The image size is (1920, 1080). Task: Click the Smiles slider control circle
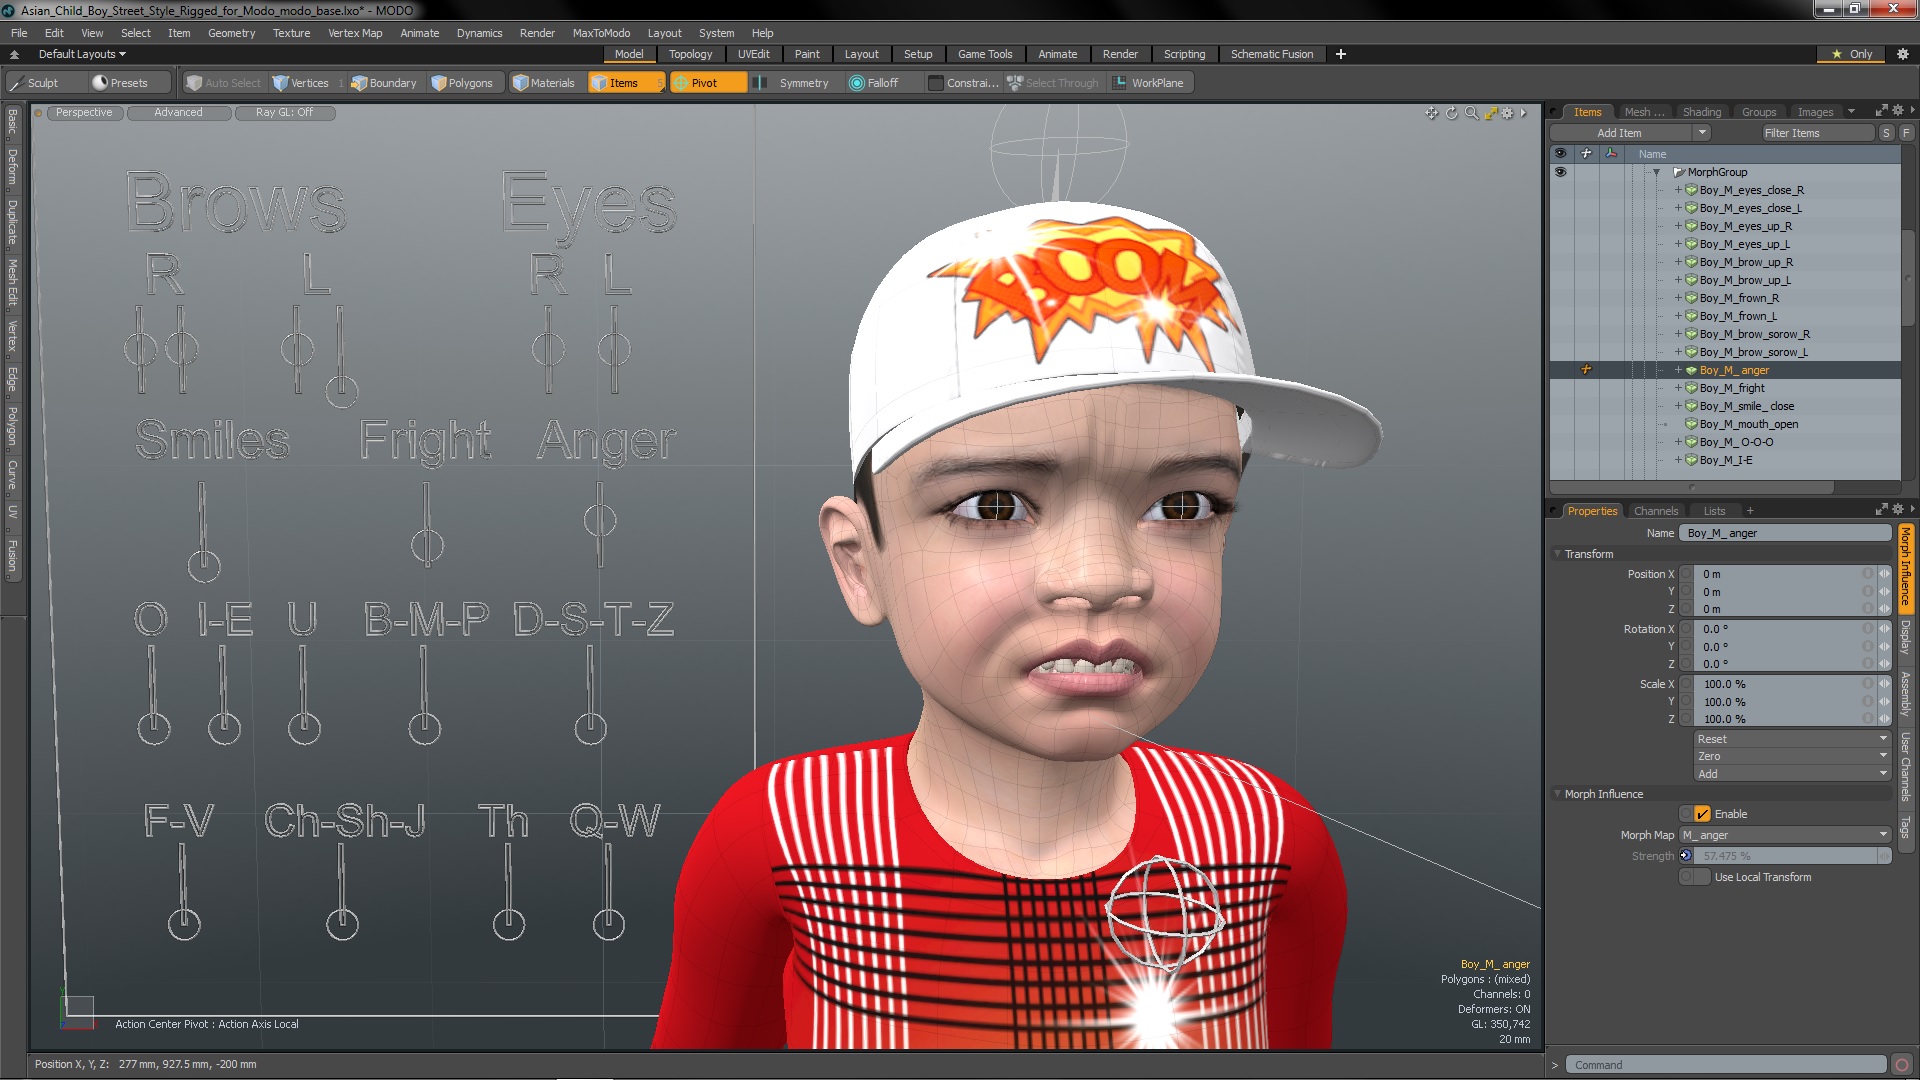pos(204,566)
